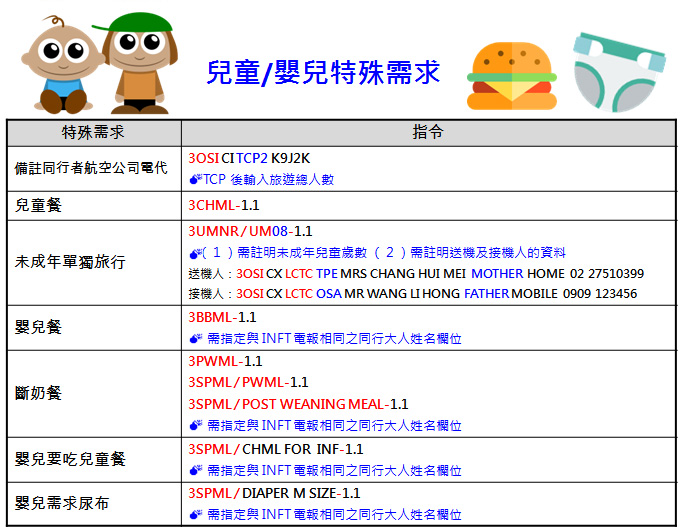Viewport: 682px width, 527px height.
Task: Click the bomb bullet in the 嬰兒需求尿布 row
Action: coord(196,514)
